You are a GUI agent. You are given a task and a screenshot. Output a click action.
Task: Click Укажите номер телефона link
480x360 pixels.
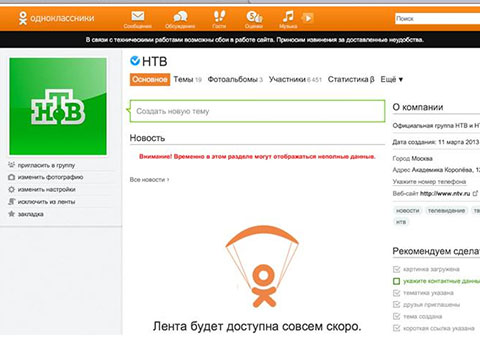click(x=429, y=182)
